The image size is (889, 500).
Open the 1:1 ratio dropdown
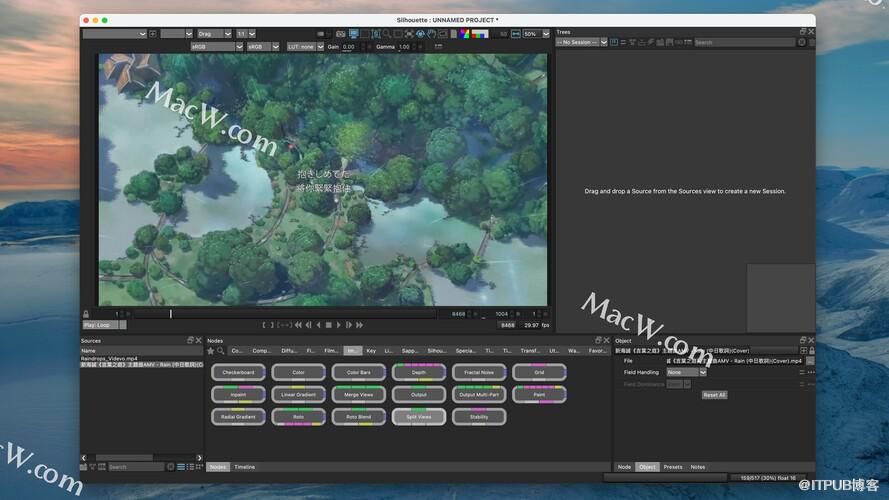[246, 34]
